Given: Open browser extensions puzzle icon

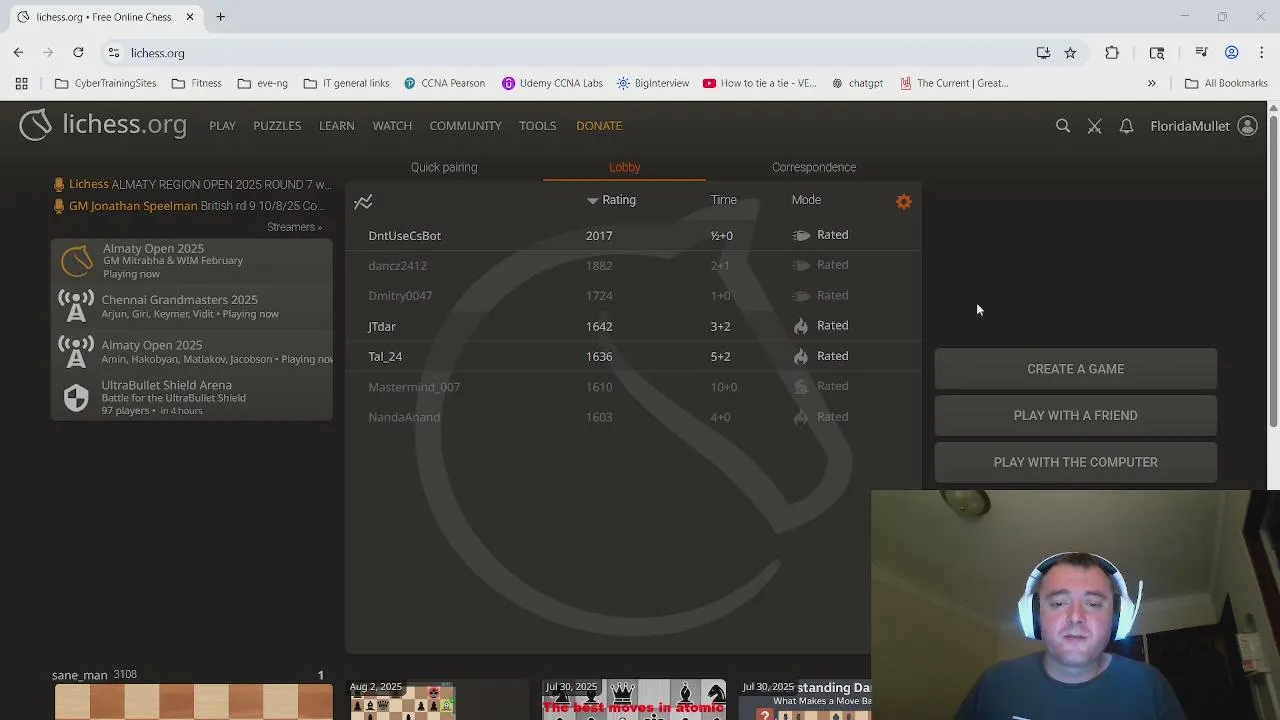Looking at the screenshot, I should 1112,53.
